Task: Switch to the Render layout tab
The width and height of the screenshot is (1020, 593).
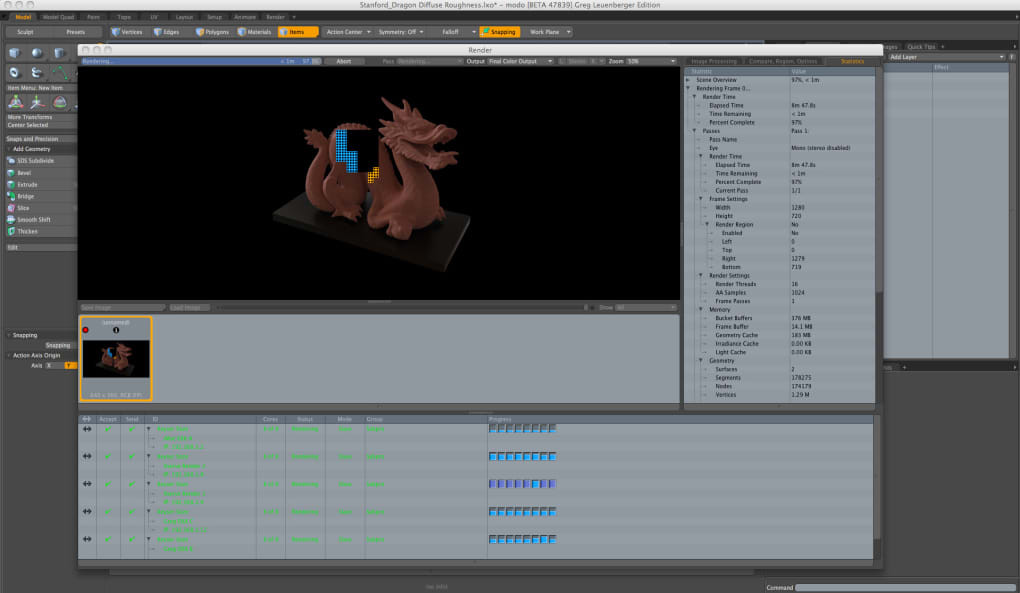Action: pos(275,17)
